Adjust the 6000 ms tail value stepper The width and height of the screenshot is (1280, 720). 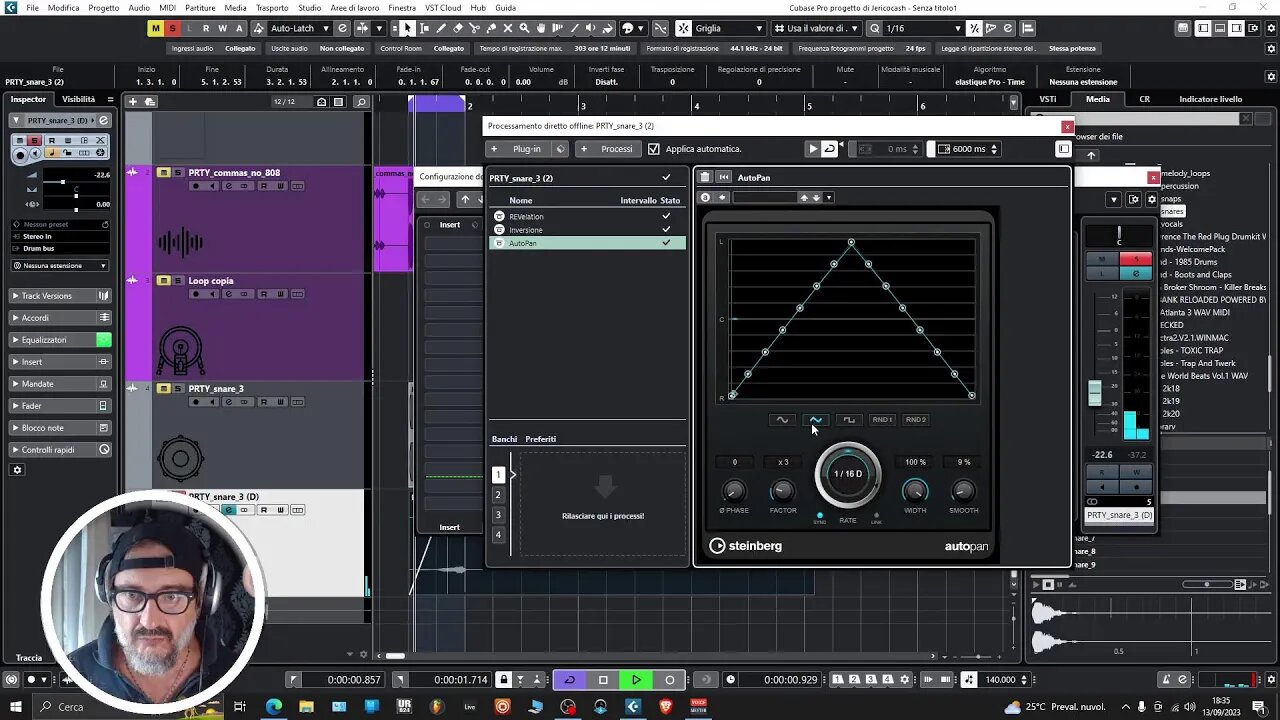(x=994, y=149)
